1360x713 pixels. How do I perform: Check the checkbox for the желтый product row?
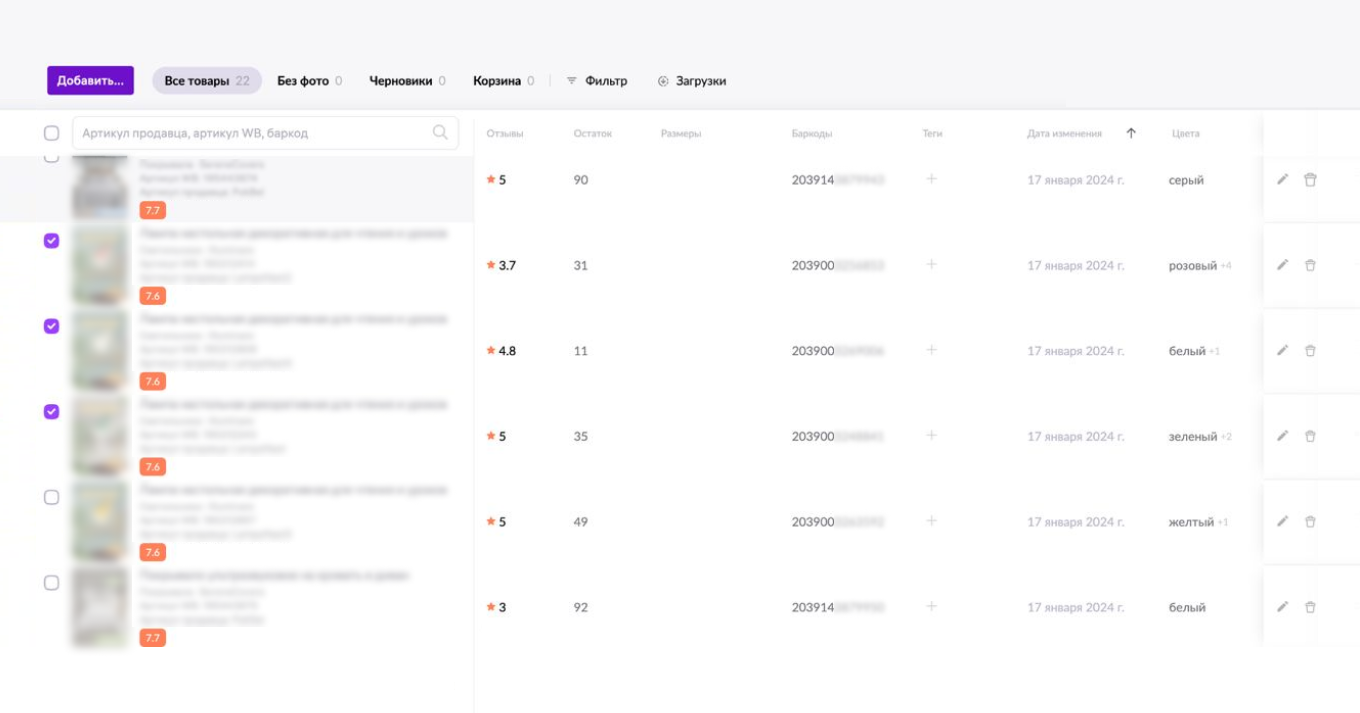point(52,497)
